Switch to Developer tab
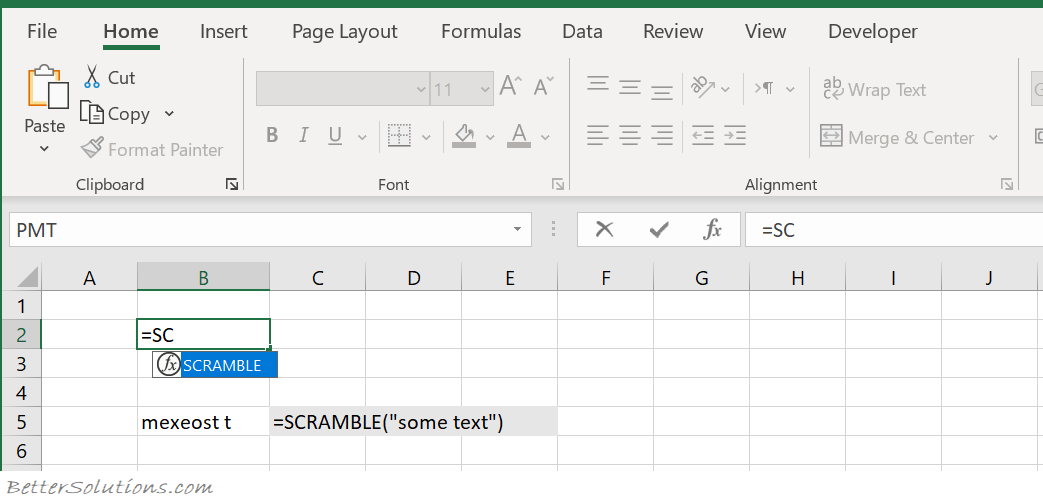Viewport: 1043px width, 503px height. click(873, 31)
